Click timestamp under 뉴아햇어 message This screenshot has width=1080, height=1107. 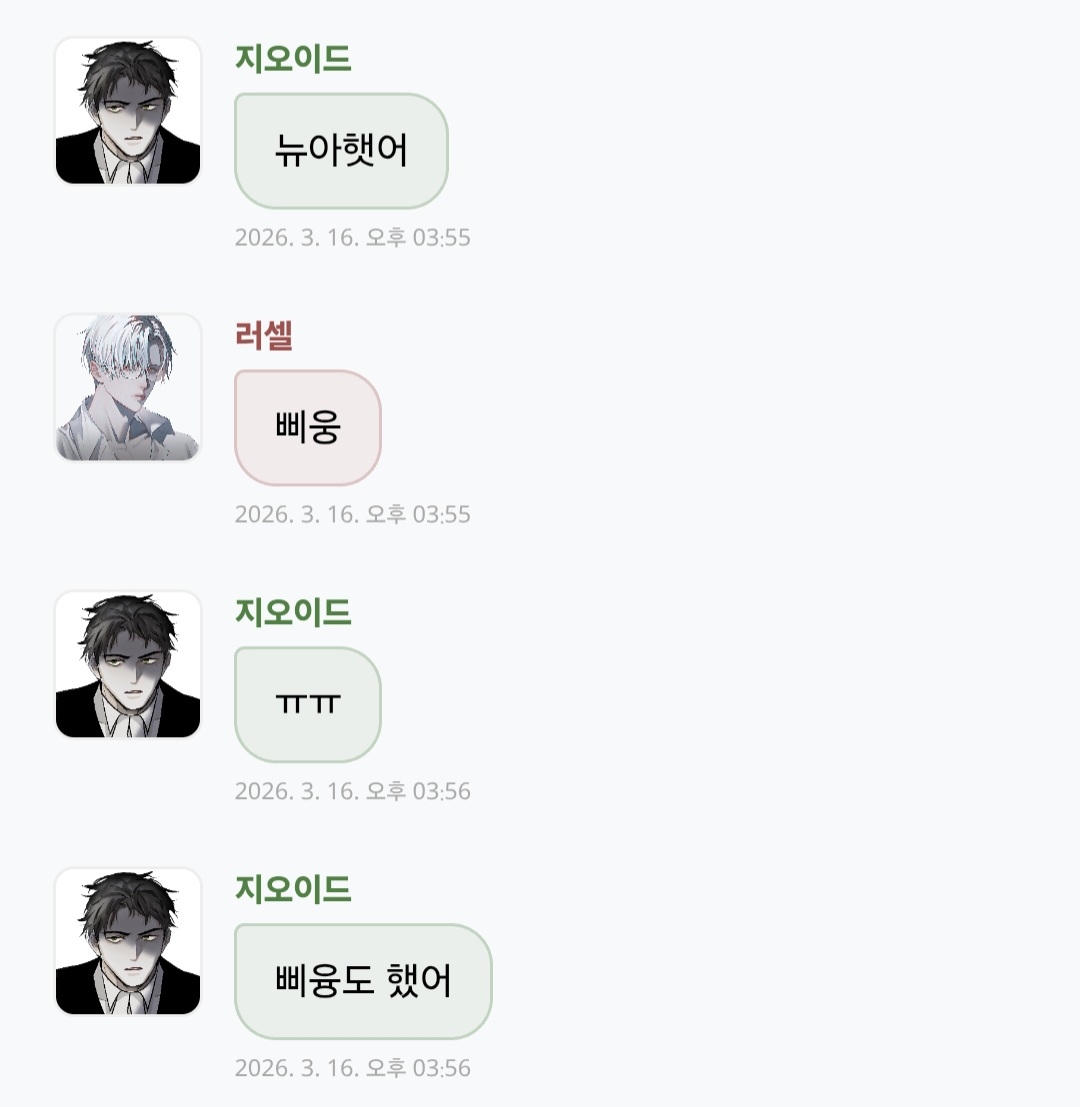pyautogui.click(x=352, y=237)
